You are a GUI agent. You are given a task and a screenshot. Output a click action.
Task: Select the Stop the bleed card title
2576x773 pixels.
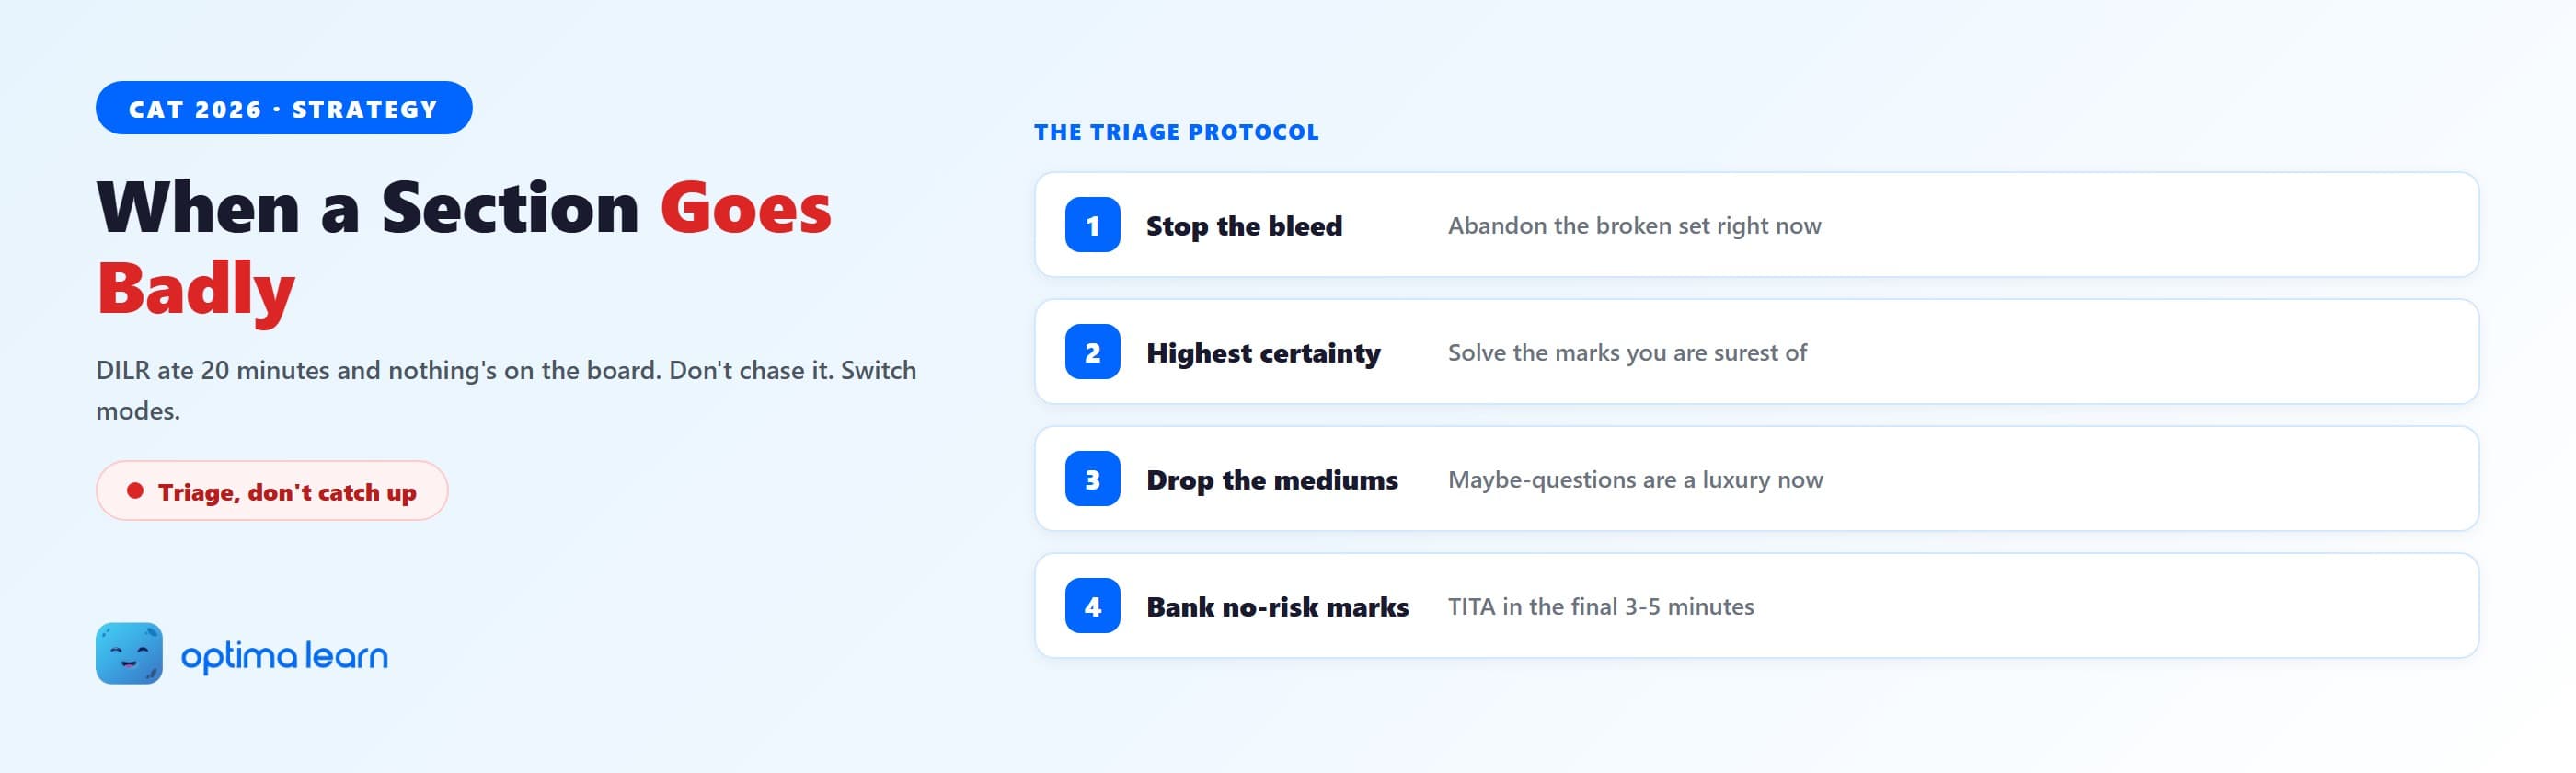pyautogui.click(x=1244, y=226)
